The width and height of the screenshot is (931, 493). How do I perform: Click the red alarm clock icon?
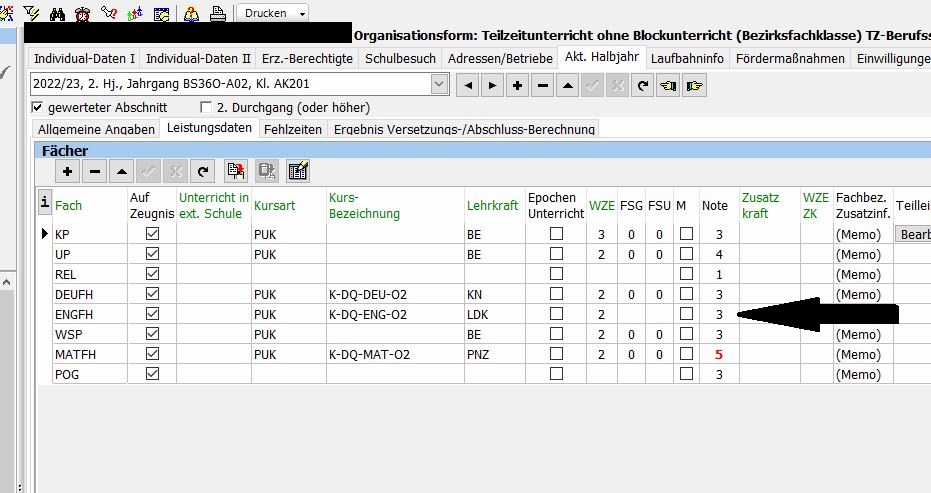(83, 13)
